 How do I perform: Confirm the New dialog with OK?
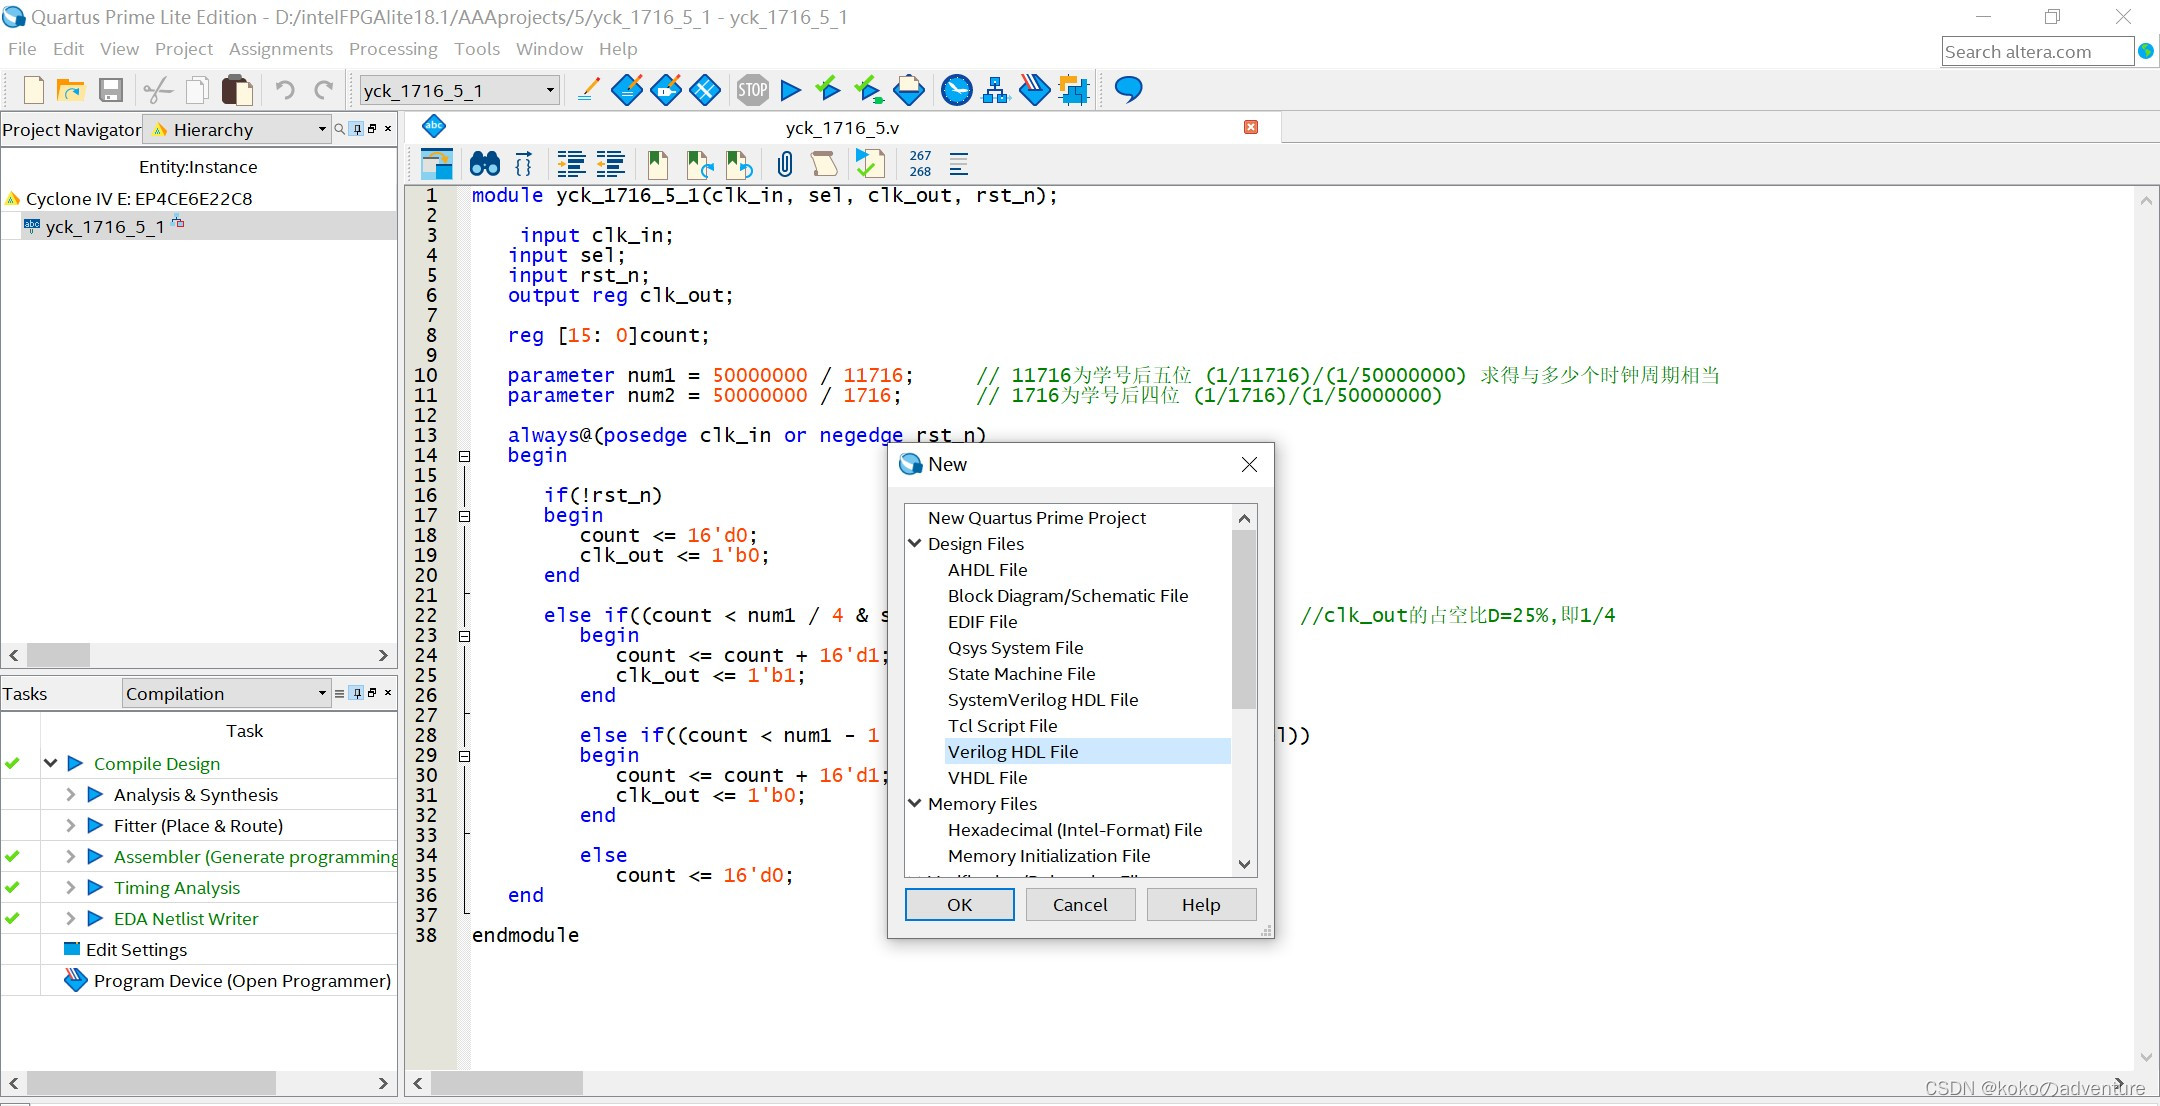coord(959,904)
